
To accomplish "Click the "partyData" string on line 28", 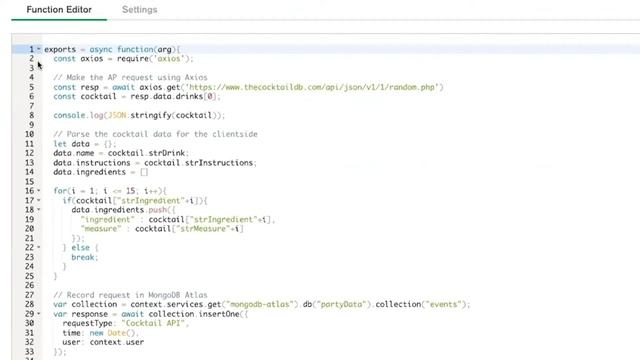I will (341, 304).
